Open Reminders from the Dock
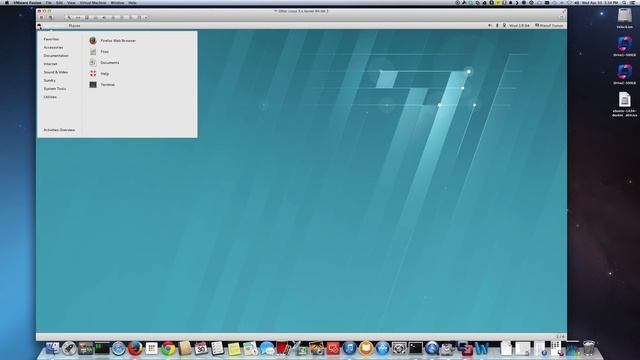This screenshot has height=360, width=640. tap(217, 348)
